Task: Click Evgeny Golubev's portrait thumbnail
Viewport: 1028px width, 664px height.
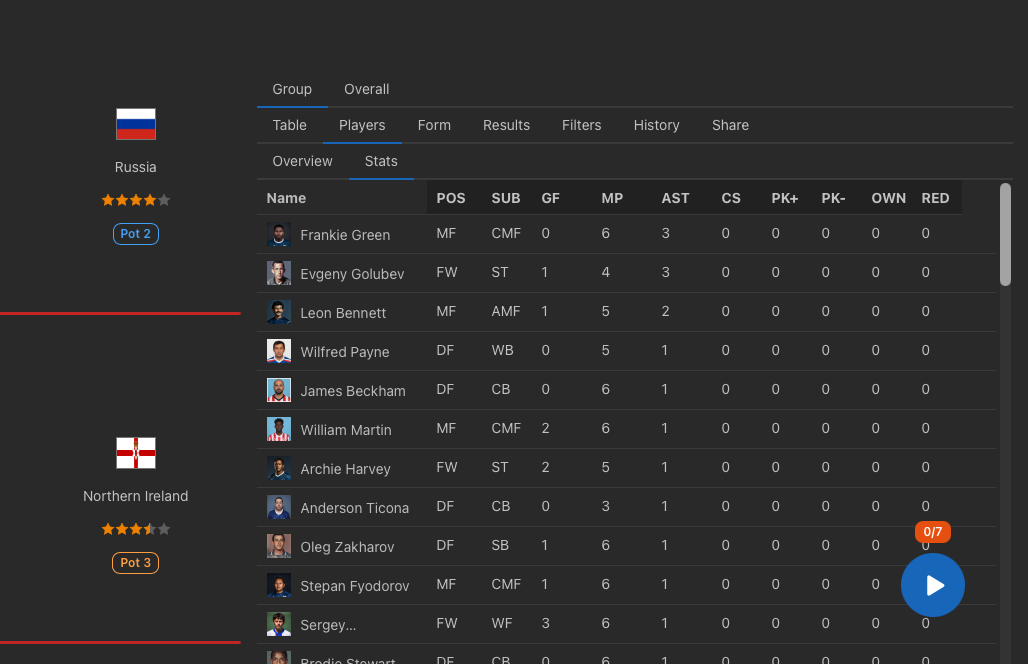Action: (x=279, y=273)
